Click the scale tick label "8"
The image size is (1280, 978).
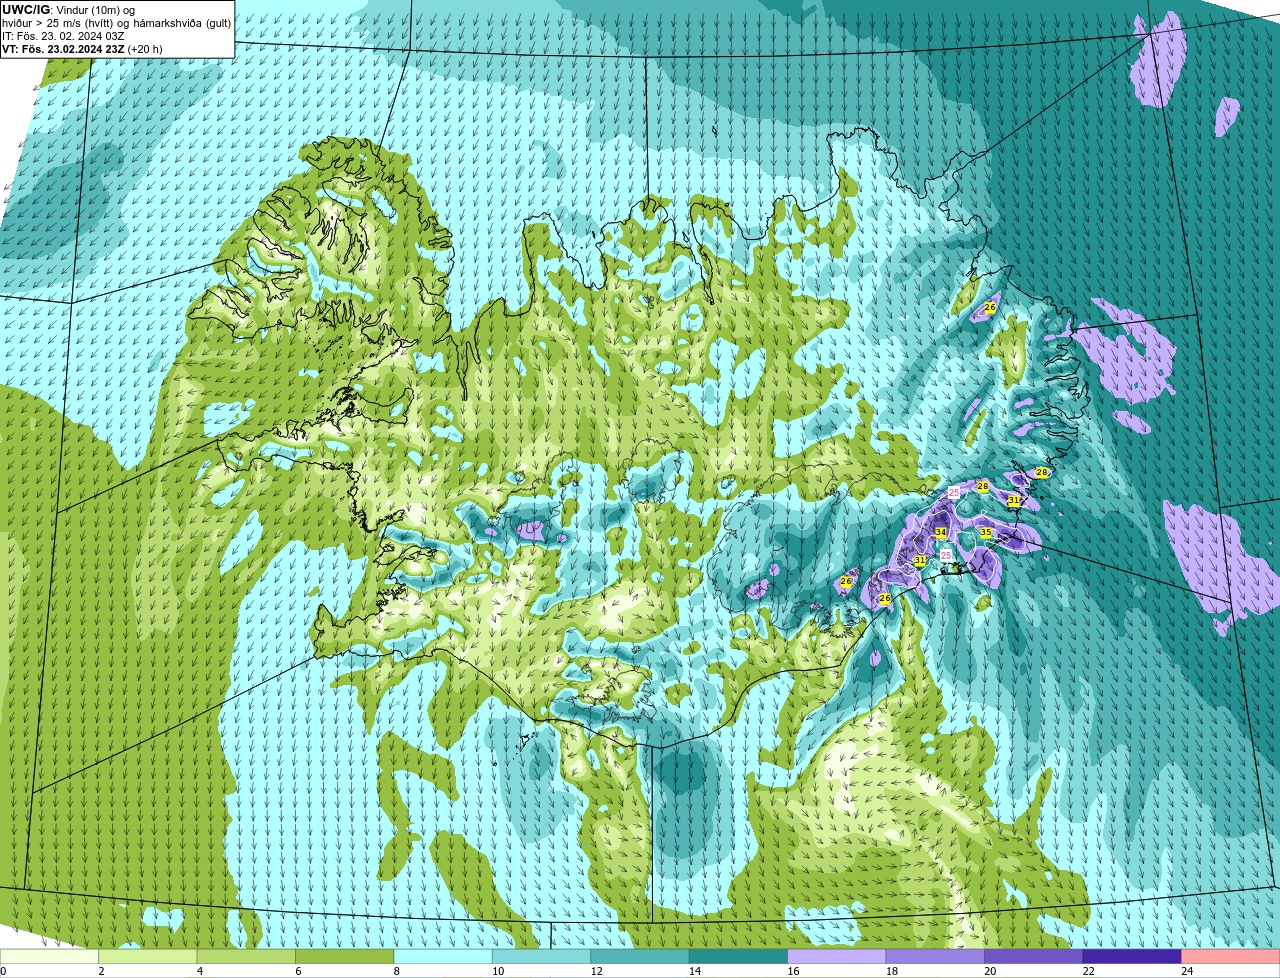click(397, 971)
